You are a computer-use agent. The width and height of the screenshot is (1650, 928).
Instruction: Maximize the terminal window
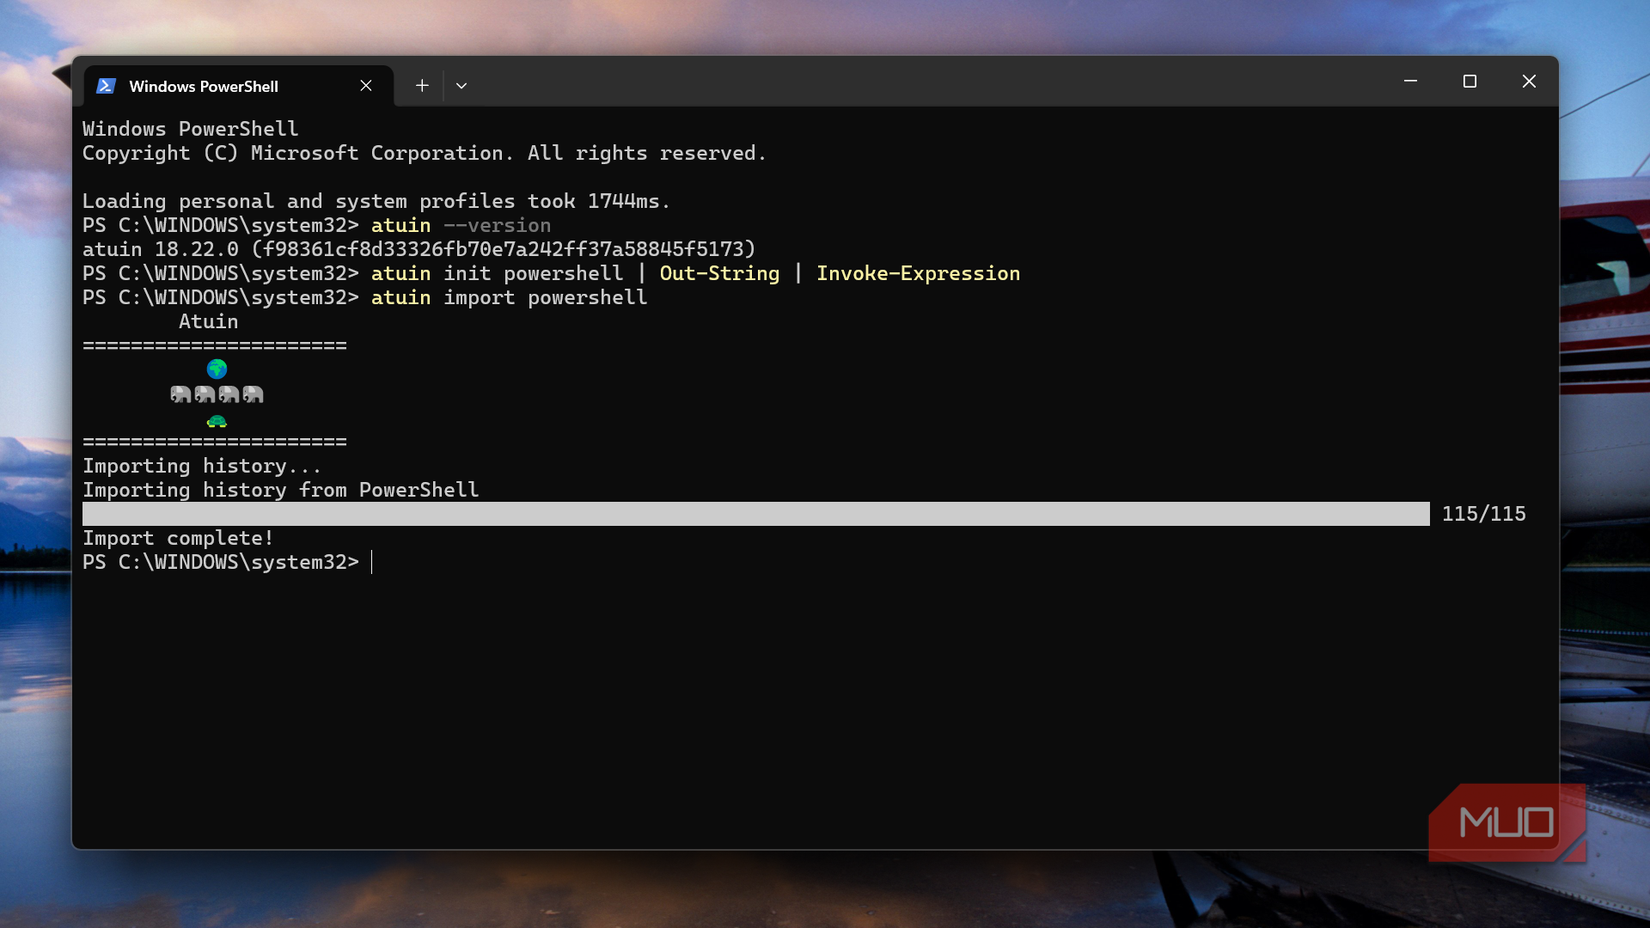[x=1469, y=81]
